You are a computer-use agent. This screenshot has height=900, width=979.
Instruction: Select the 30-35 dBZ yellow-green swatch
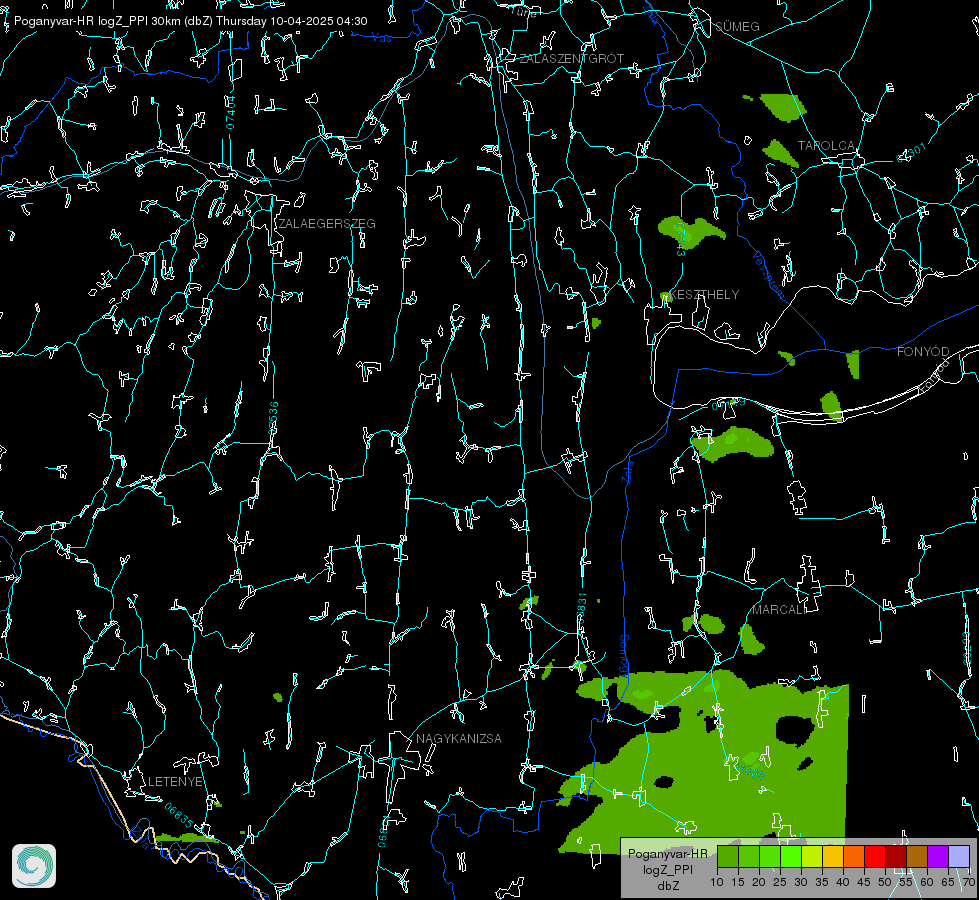[x=812, y=857]
